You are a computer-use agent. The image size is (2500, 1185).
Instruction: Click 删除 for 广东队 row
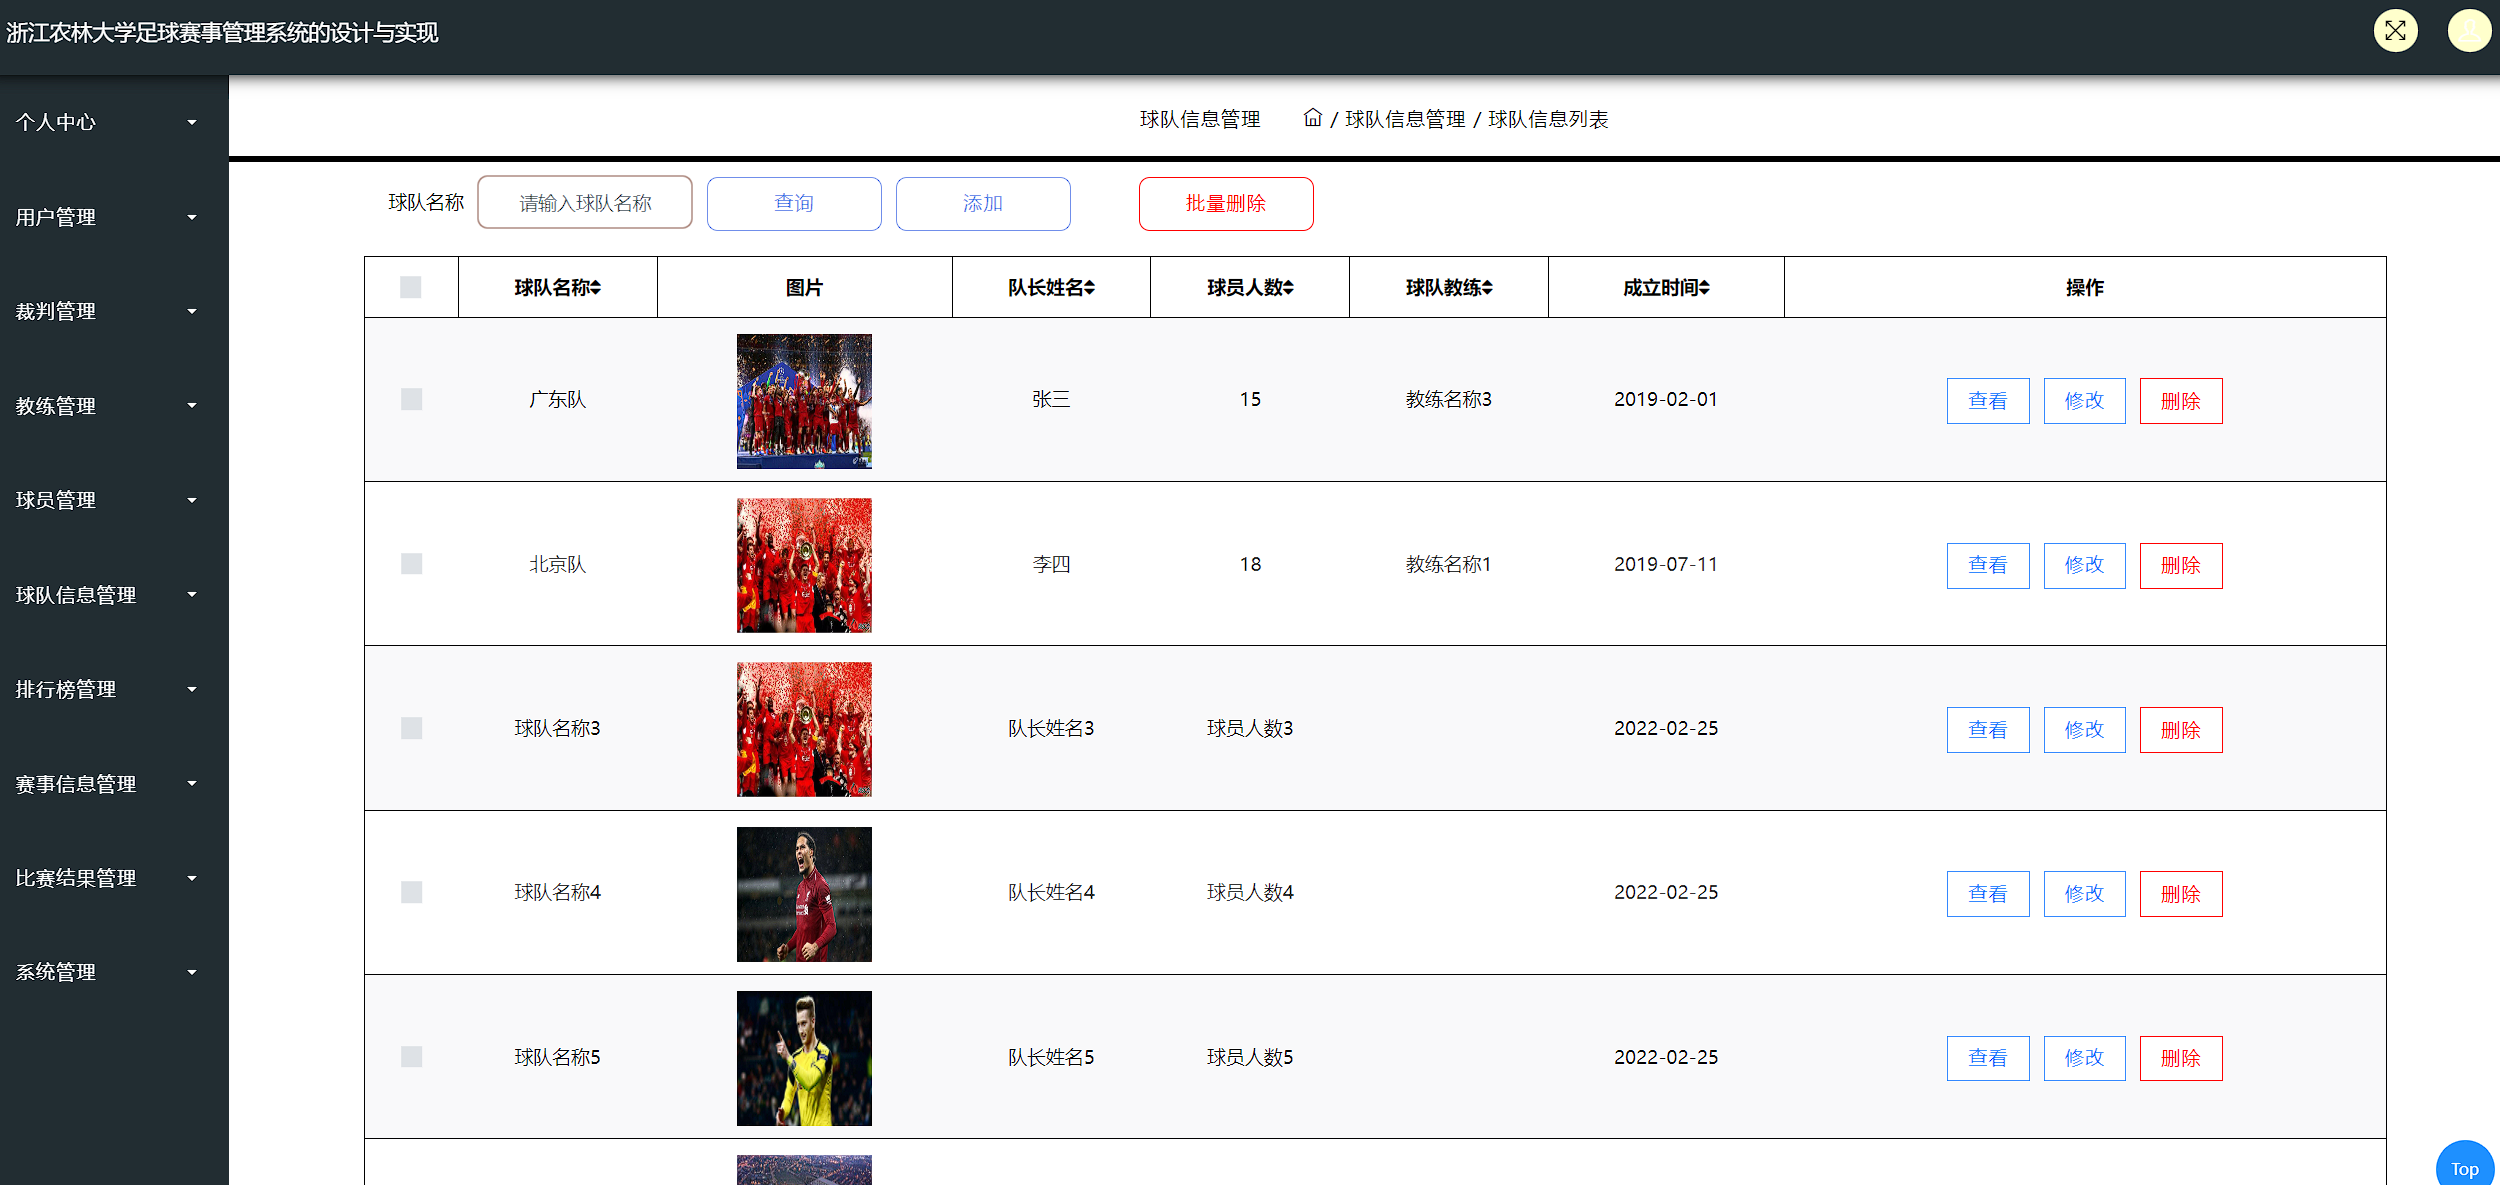[2181, 401]
